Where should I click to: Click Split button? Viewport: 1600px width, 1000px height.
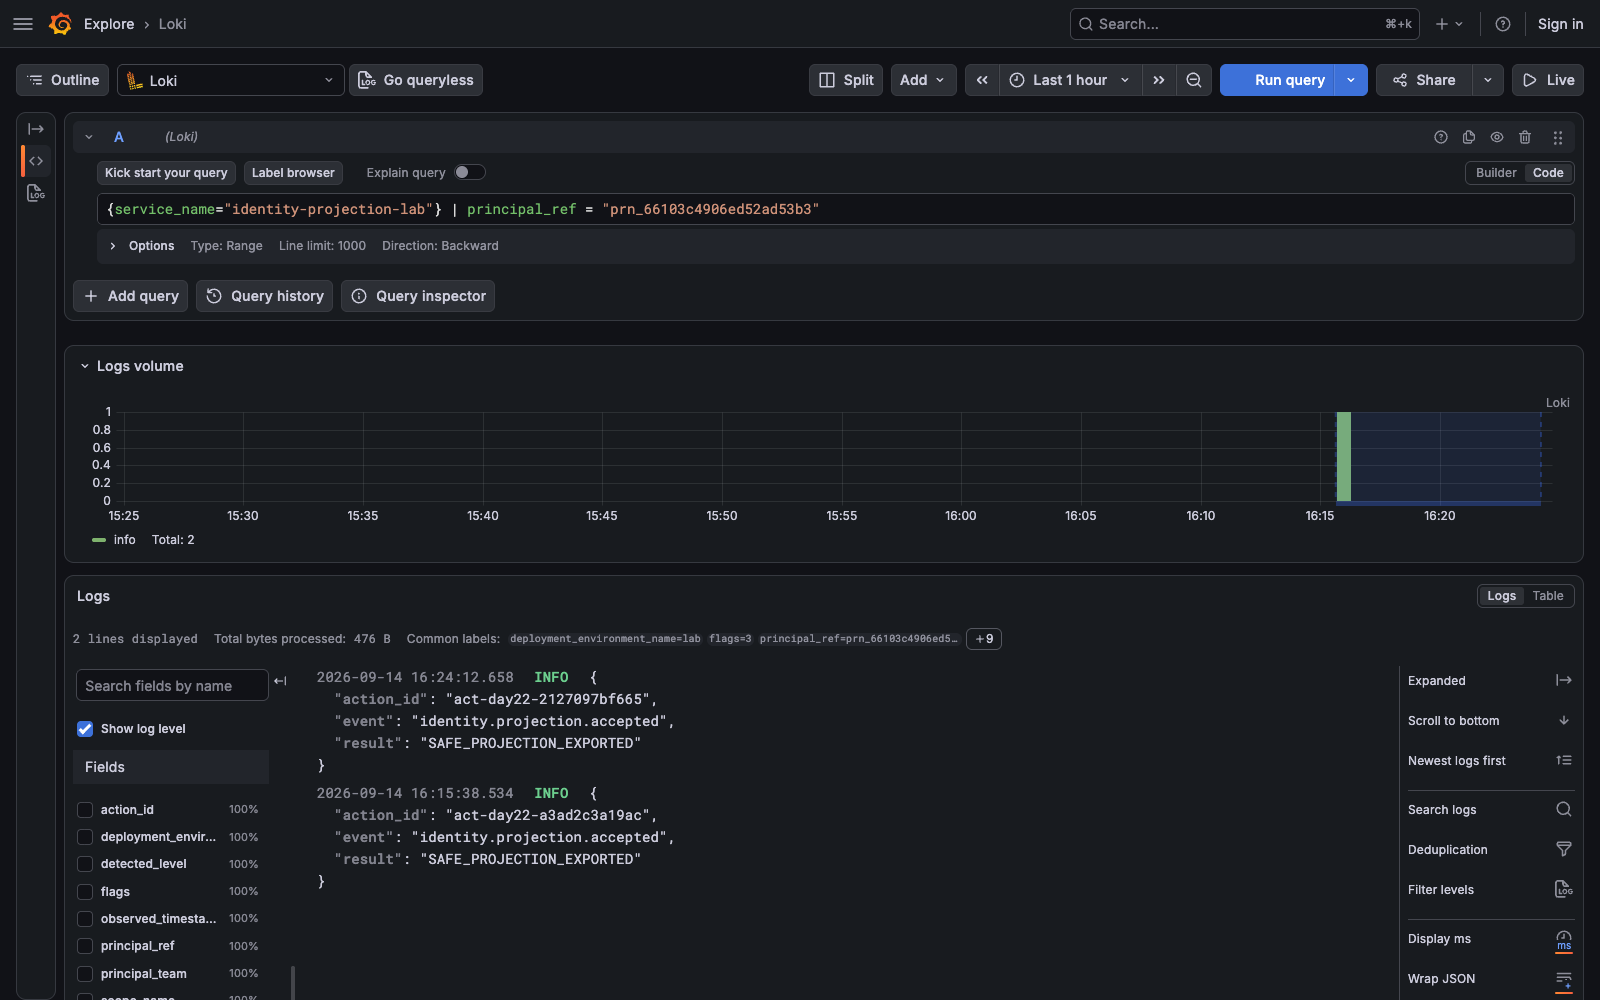pos(846,80)
